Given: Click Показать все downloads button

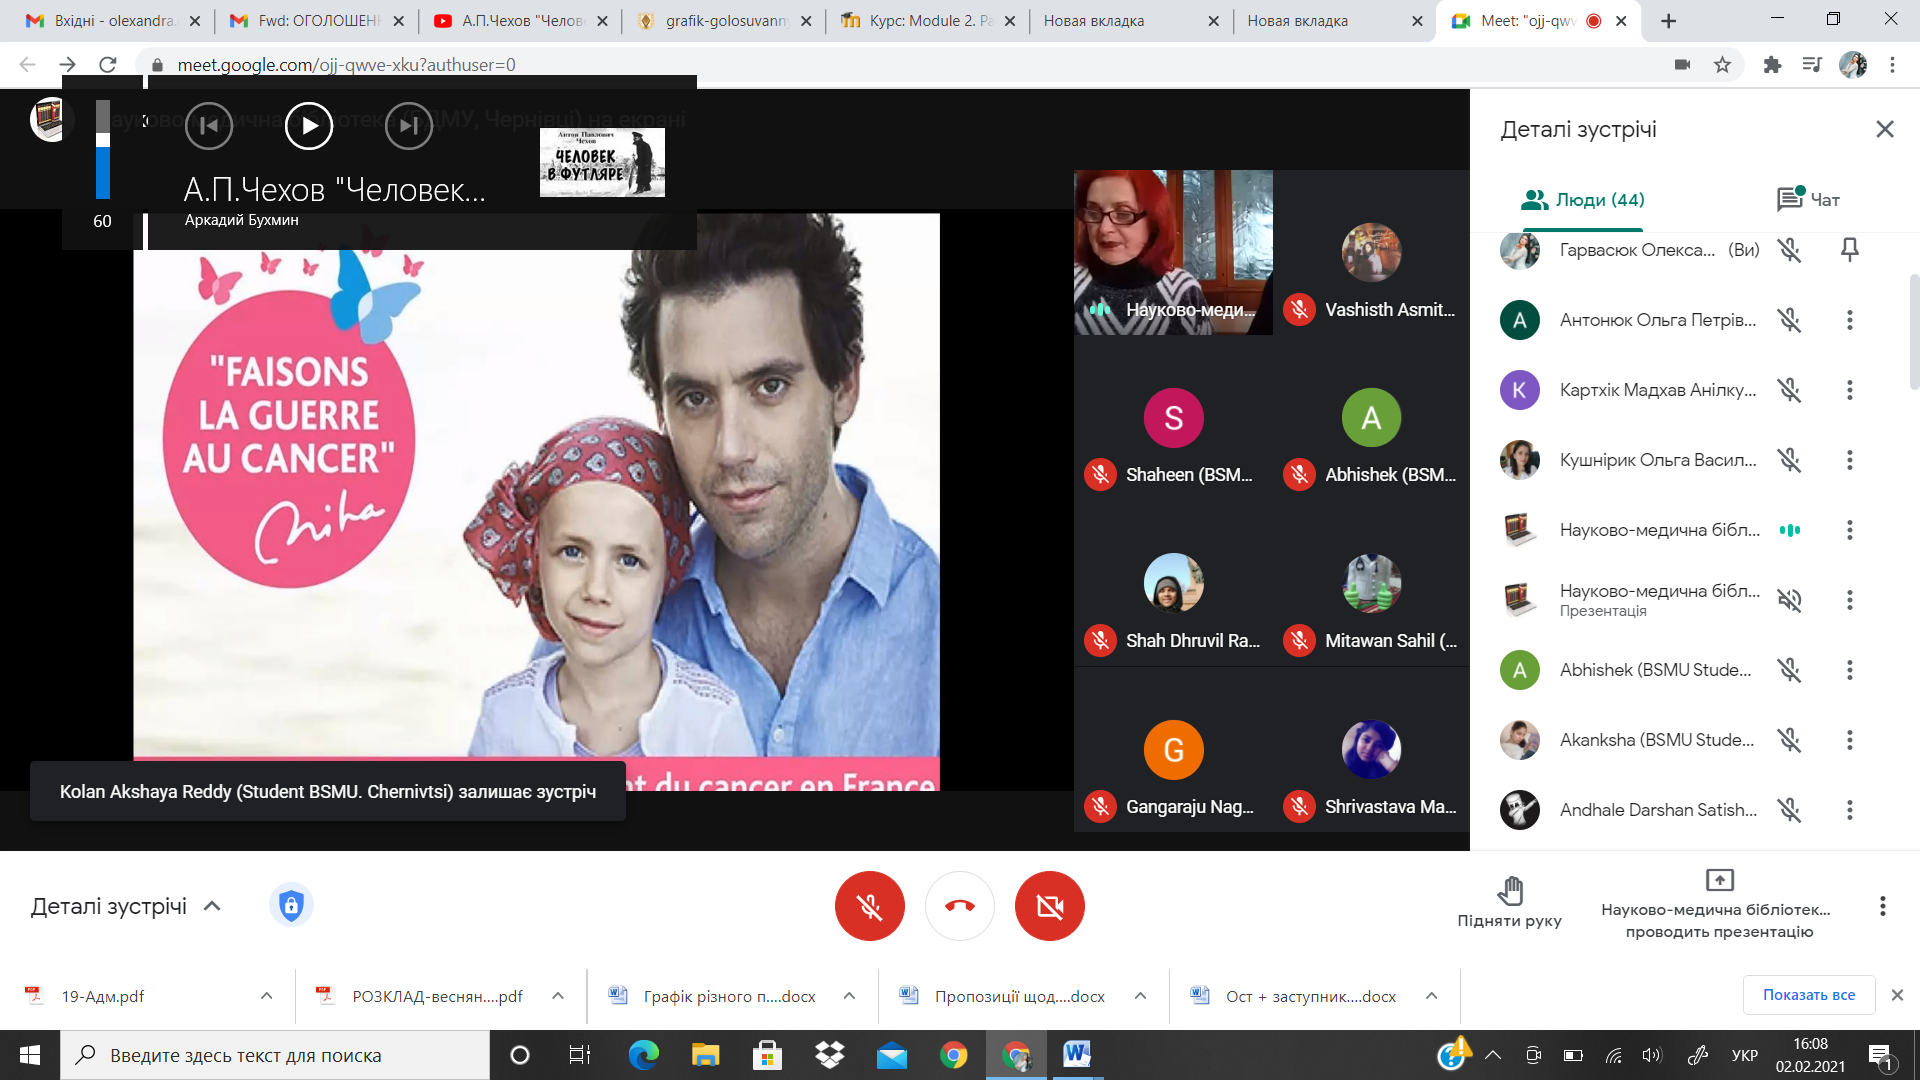Looking at the screenshot, I should [1809, 995].
